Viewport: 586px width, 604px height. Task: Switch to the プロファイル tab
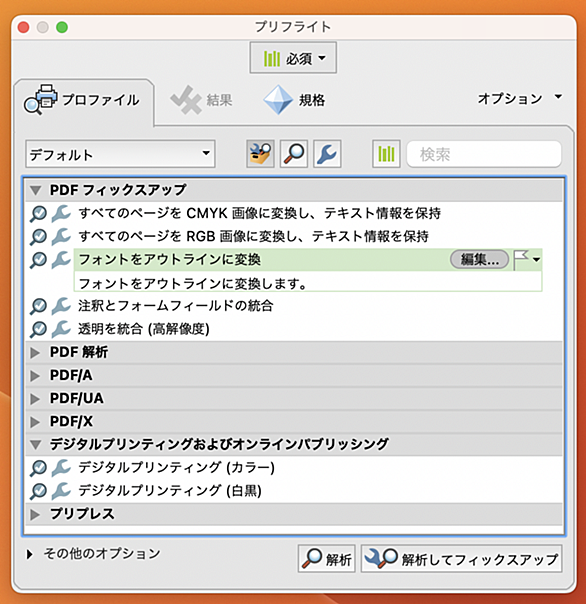(83, 100)
